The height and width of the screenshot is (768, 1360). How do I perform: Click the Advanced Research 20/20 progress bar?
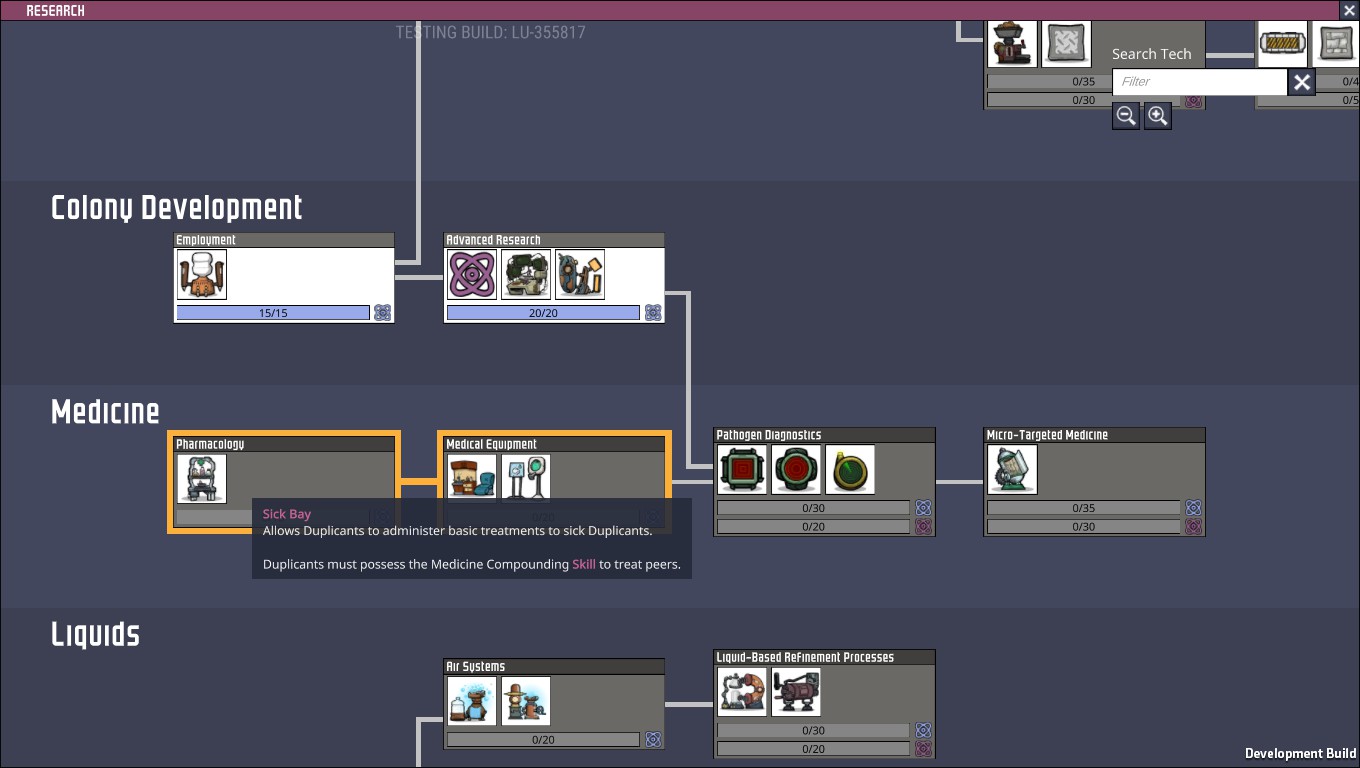[543, 313]
